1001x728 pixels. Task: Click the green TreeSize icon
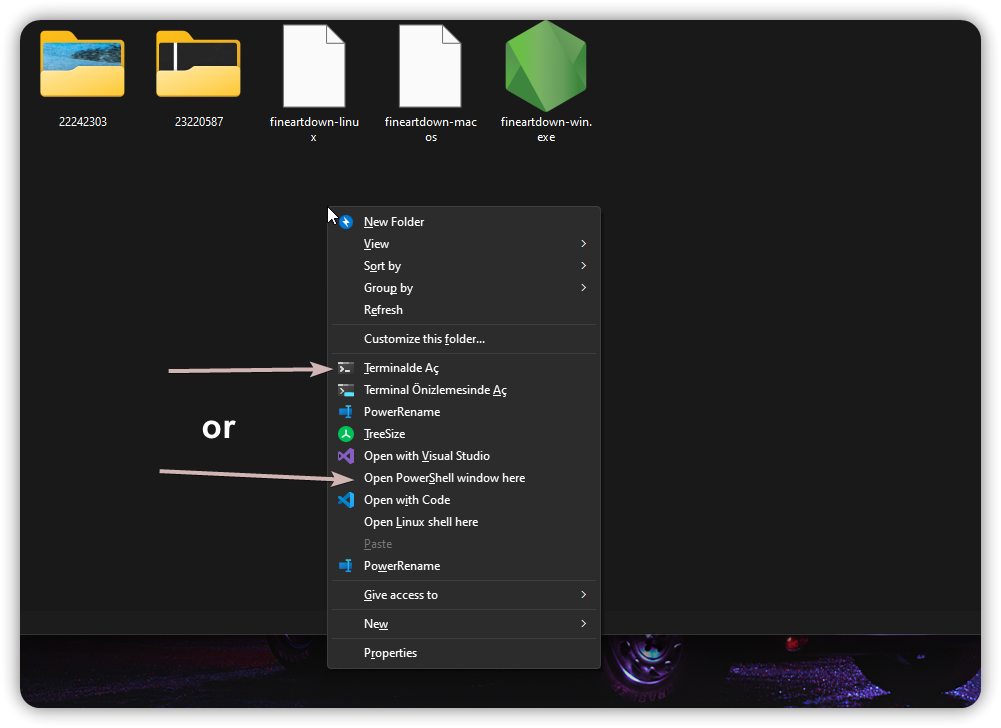tap(346, 434)
